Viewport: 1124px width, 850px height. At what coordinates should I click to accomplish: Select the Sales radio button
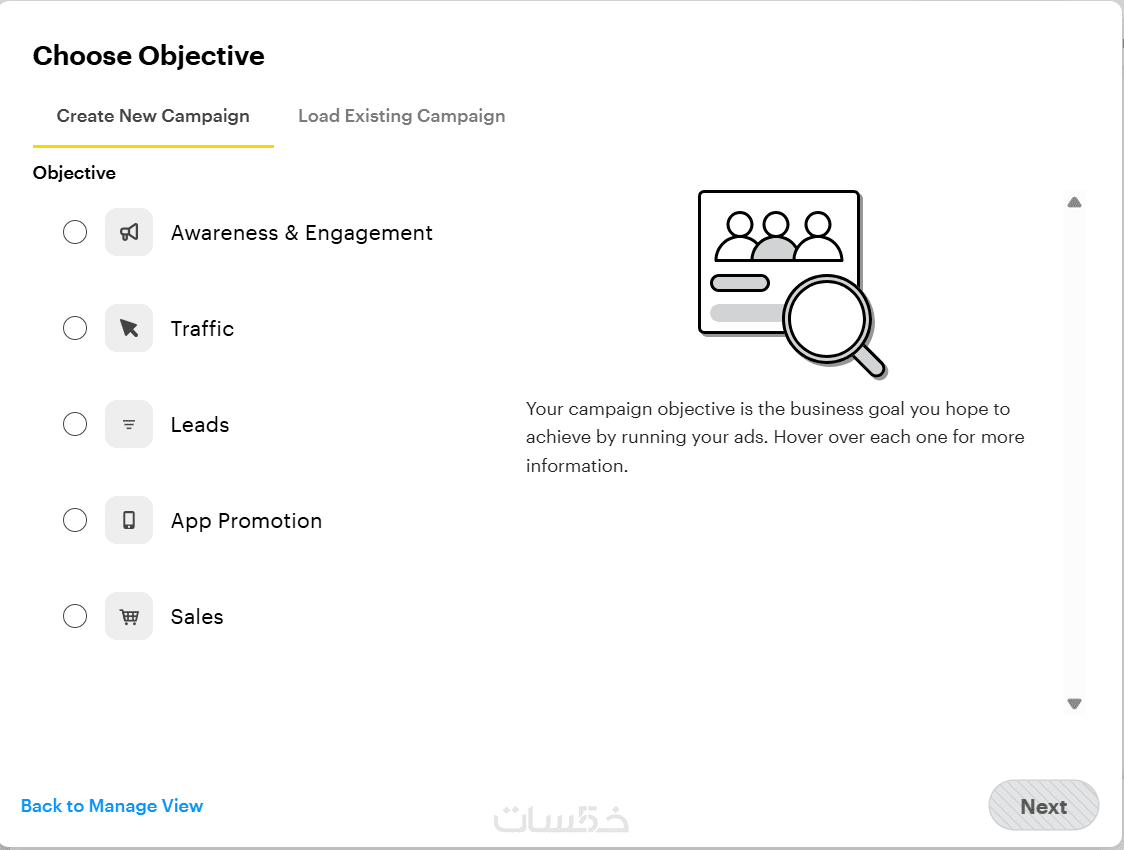point(75,616)
